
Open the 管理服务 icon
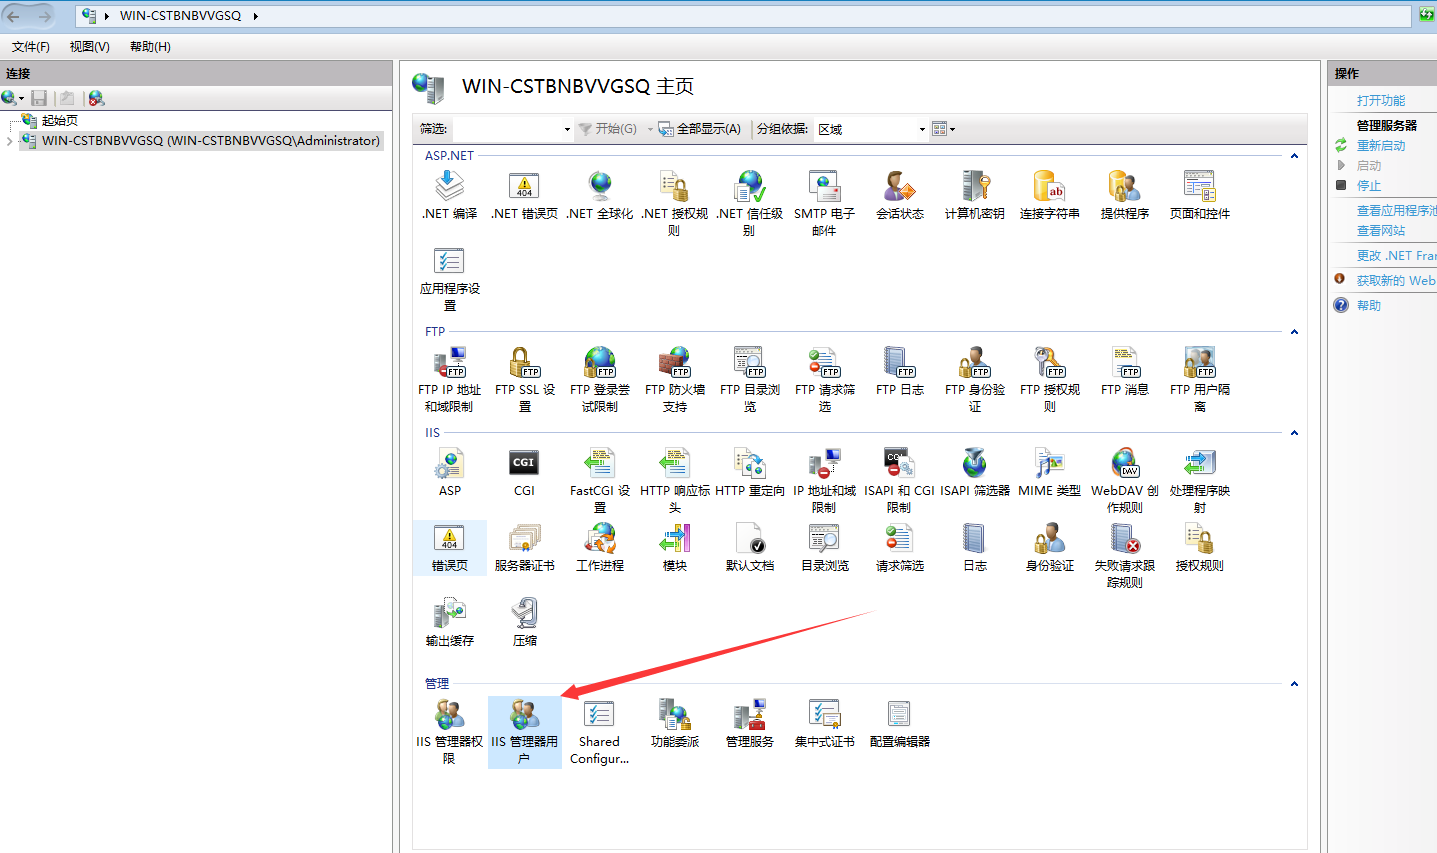(x=750, y=723)
